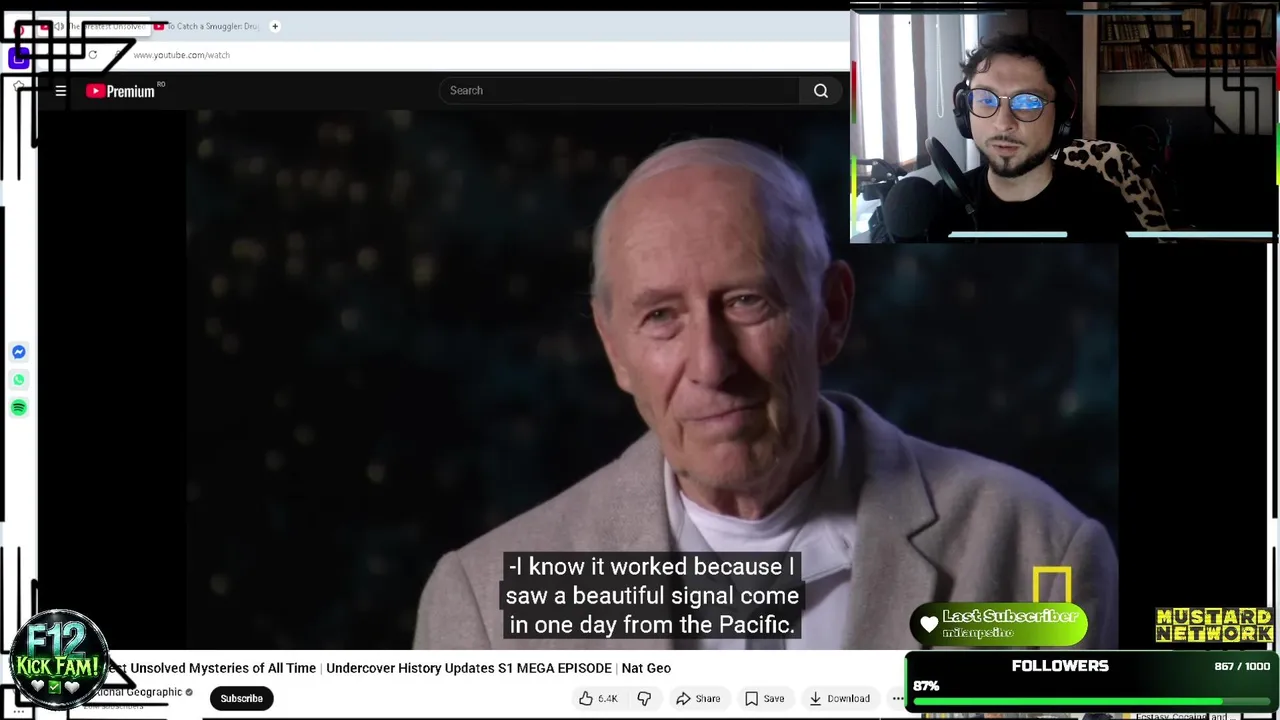
Task: Reload the page with refresh icon
Action: click(92, 55)
